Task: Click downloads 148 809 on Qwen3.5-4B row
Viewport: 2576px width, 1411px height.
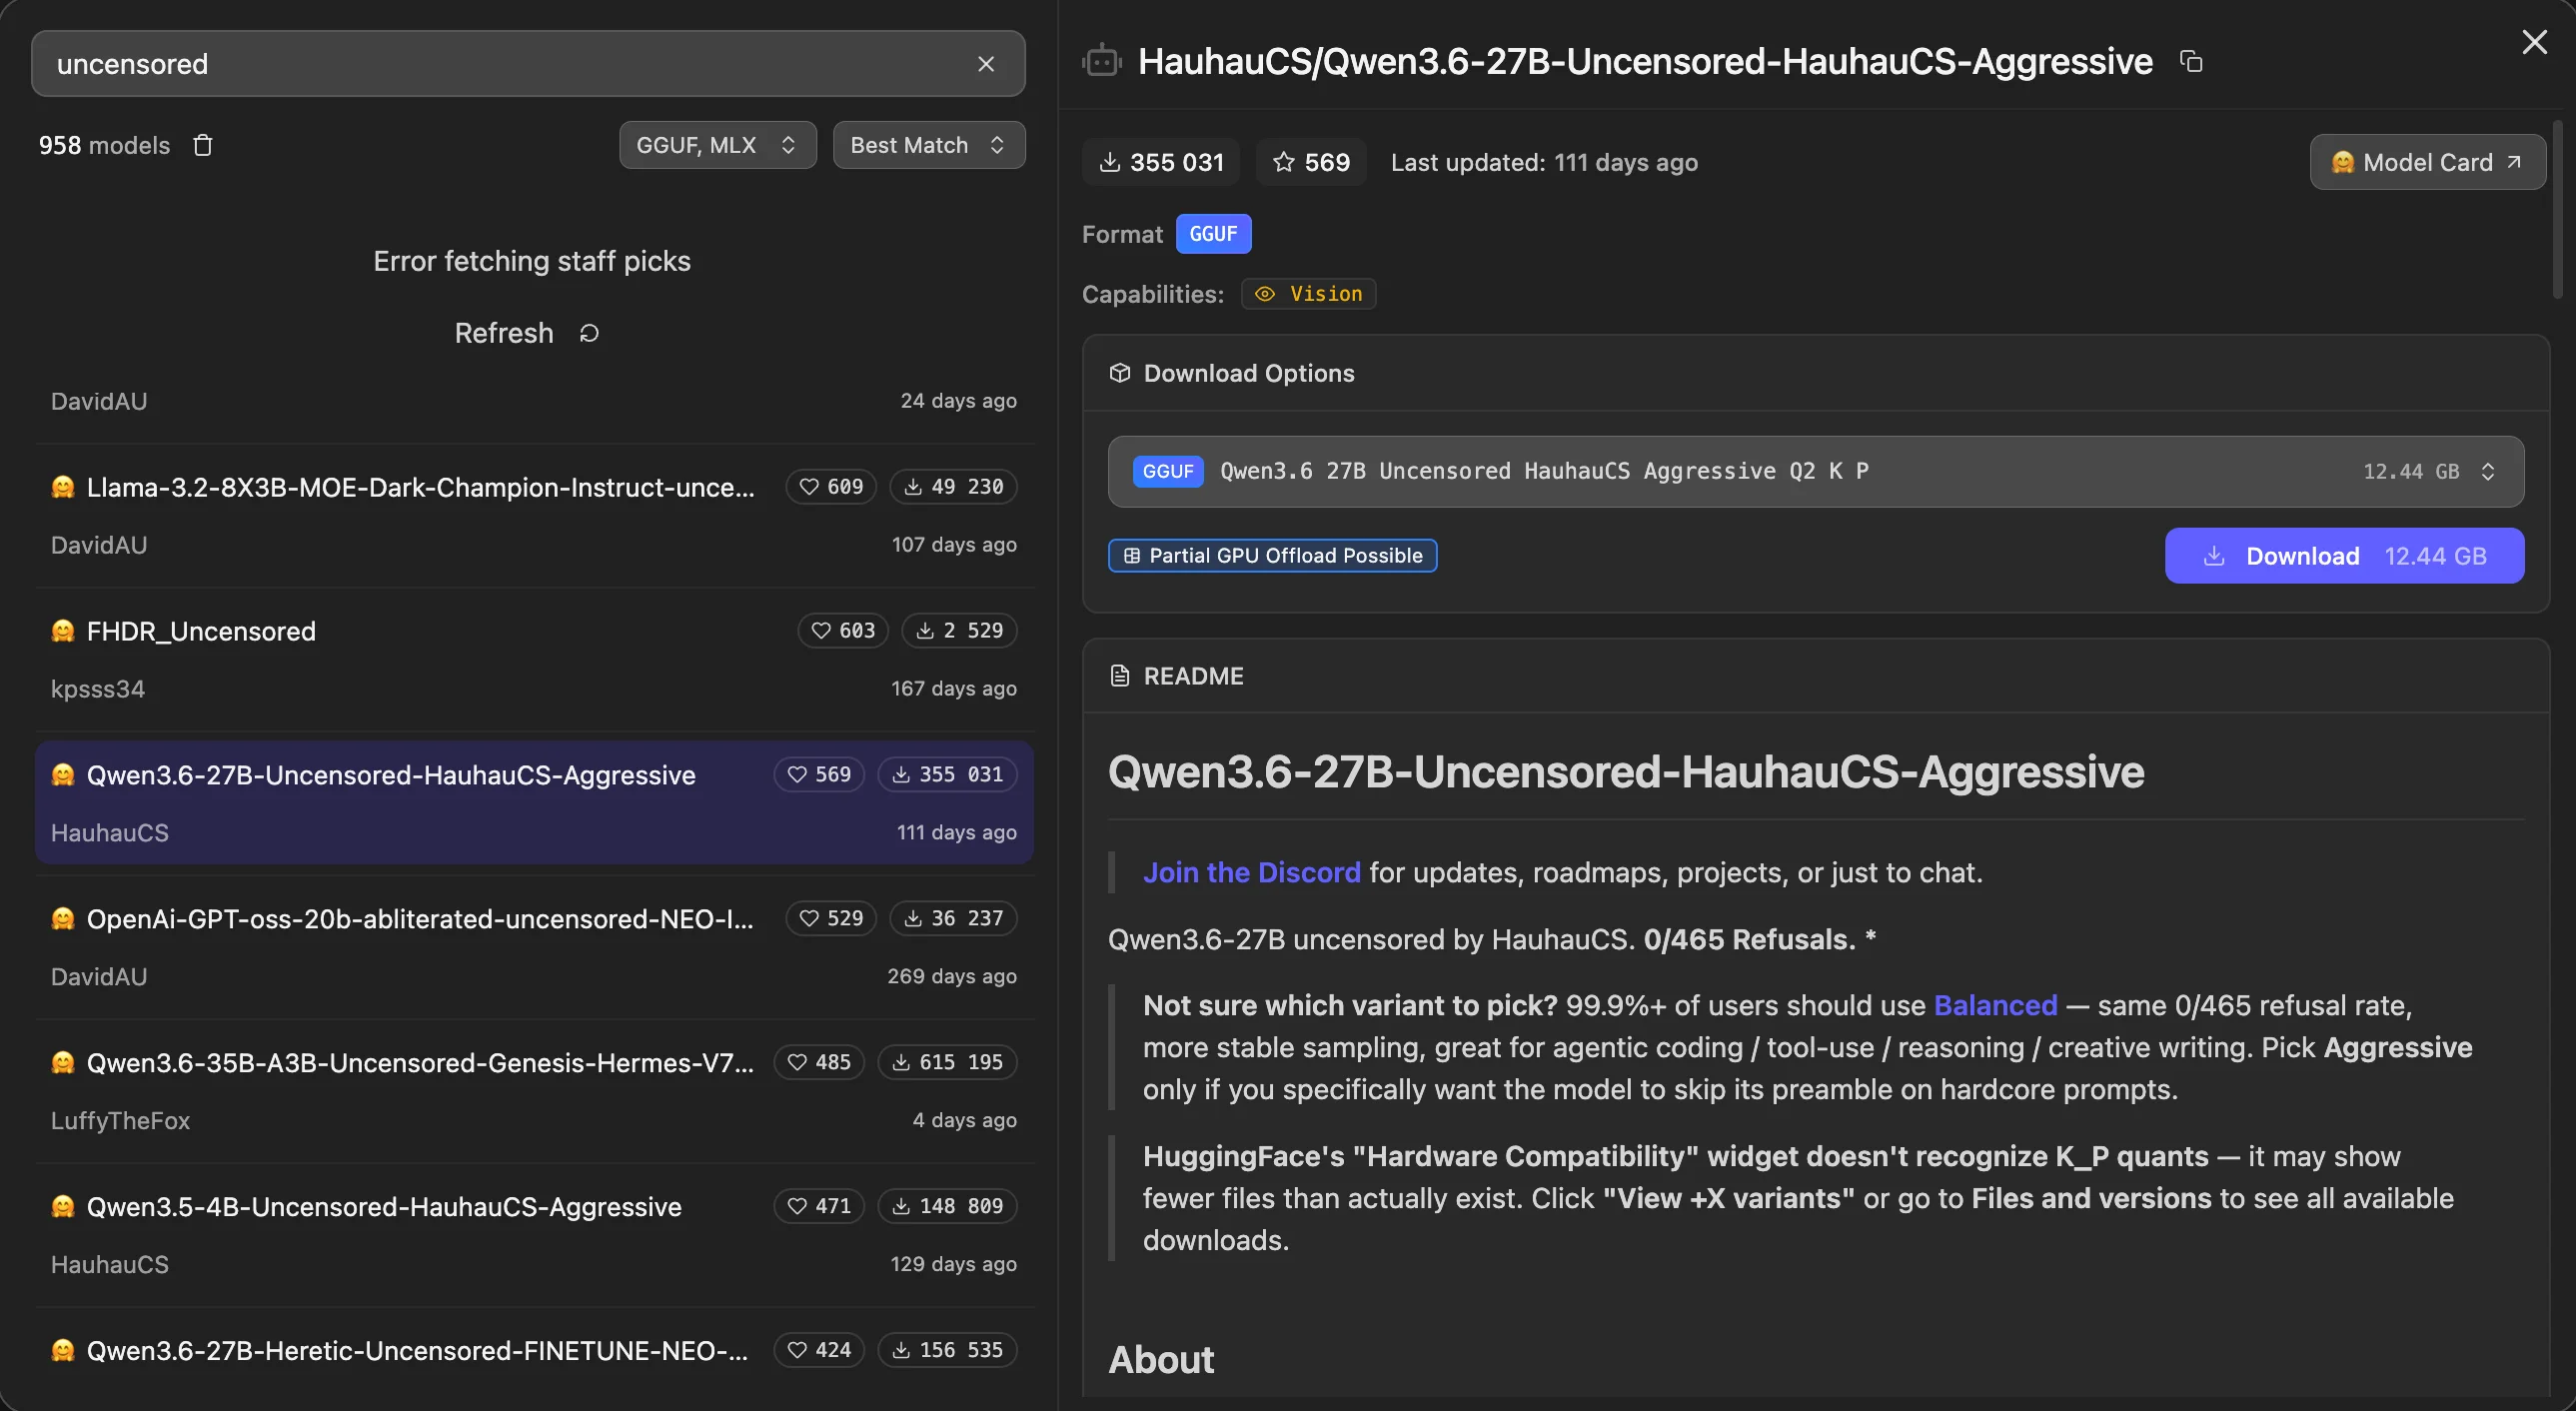Action: tap(947, 1207)
